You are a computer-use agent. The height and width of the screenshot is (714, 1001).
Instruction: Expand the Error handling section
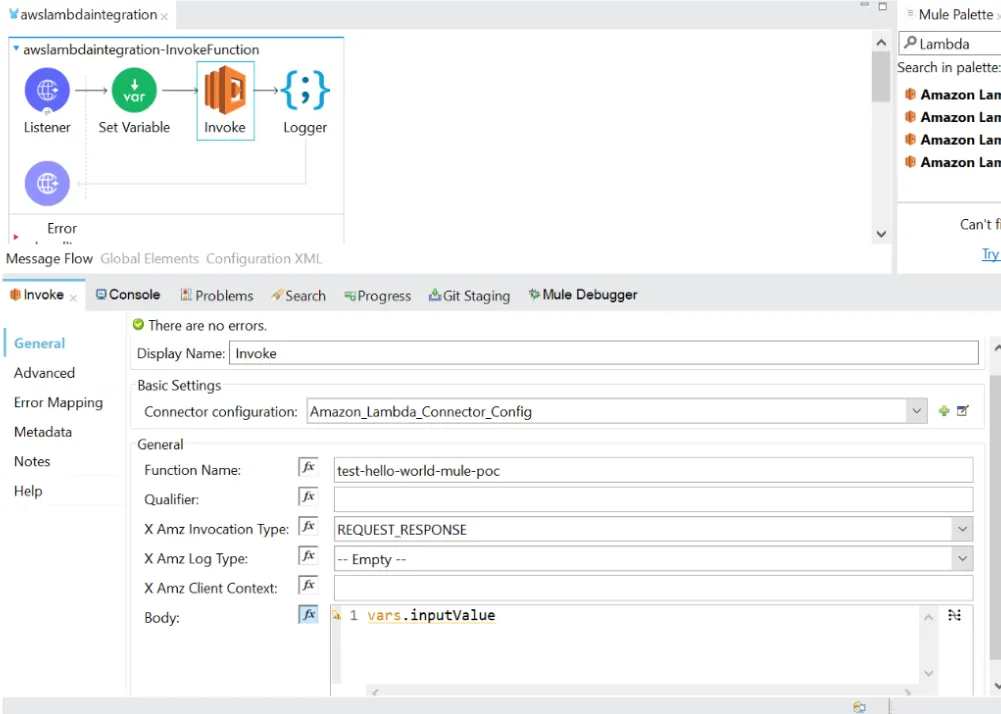pos(16,237)
